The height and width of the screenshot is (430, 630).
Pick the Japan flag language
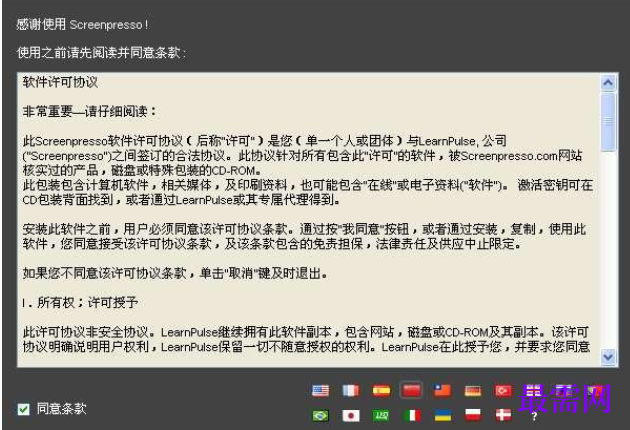tap(351, 415)
